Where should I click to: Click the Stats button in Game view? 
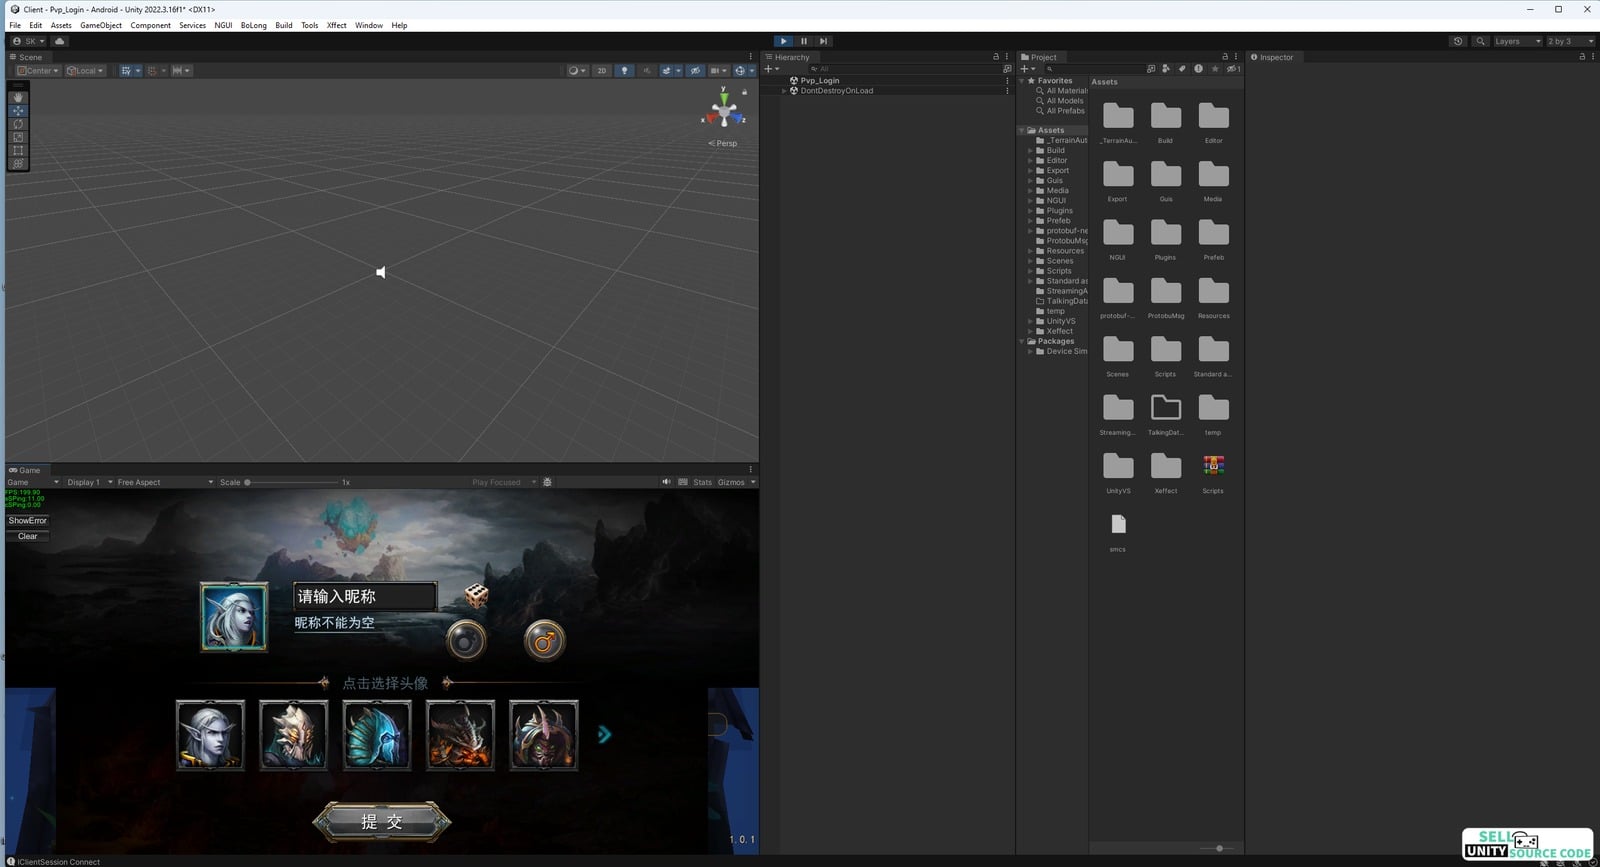click(x=703, y=482)
